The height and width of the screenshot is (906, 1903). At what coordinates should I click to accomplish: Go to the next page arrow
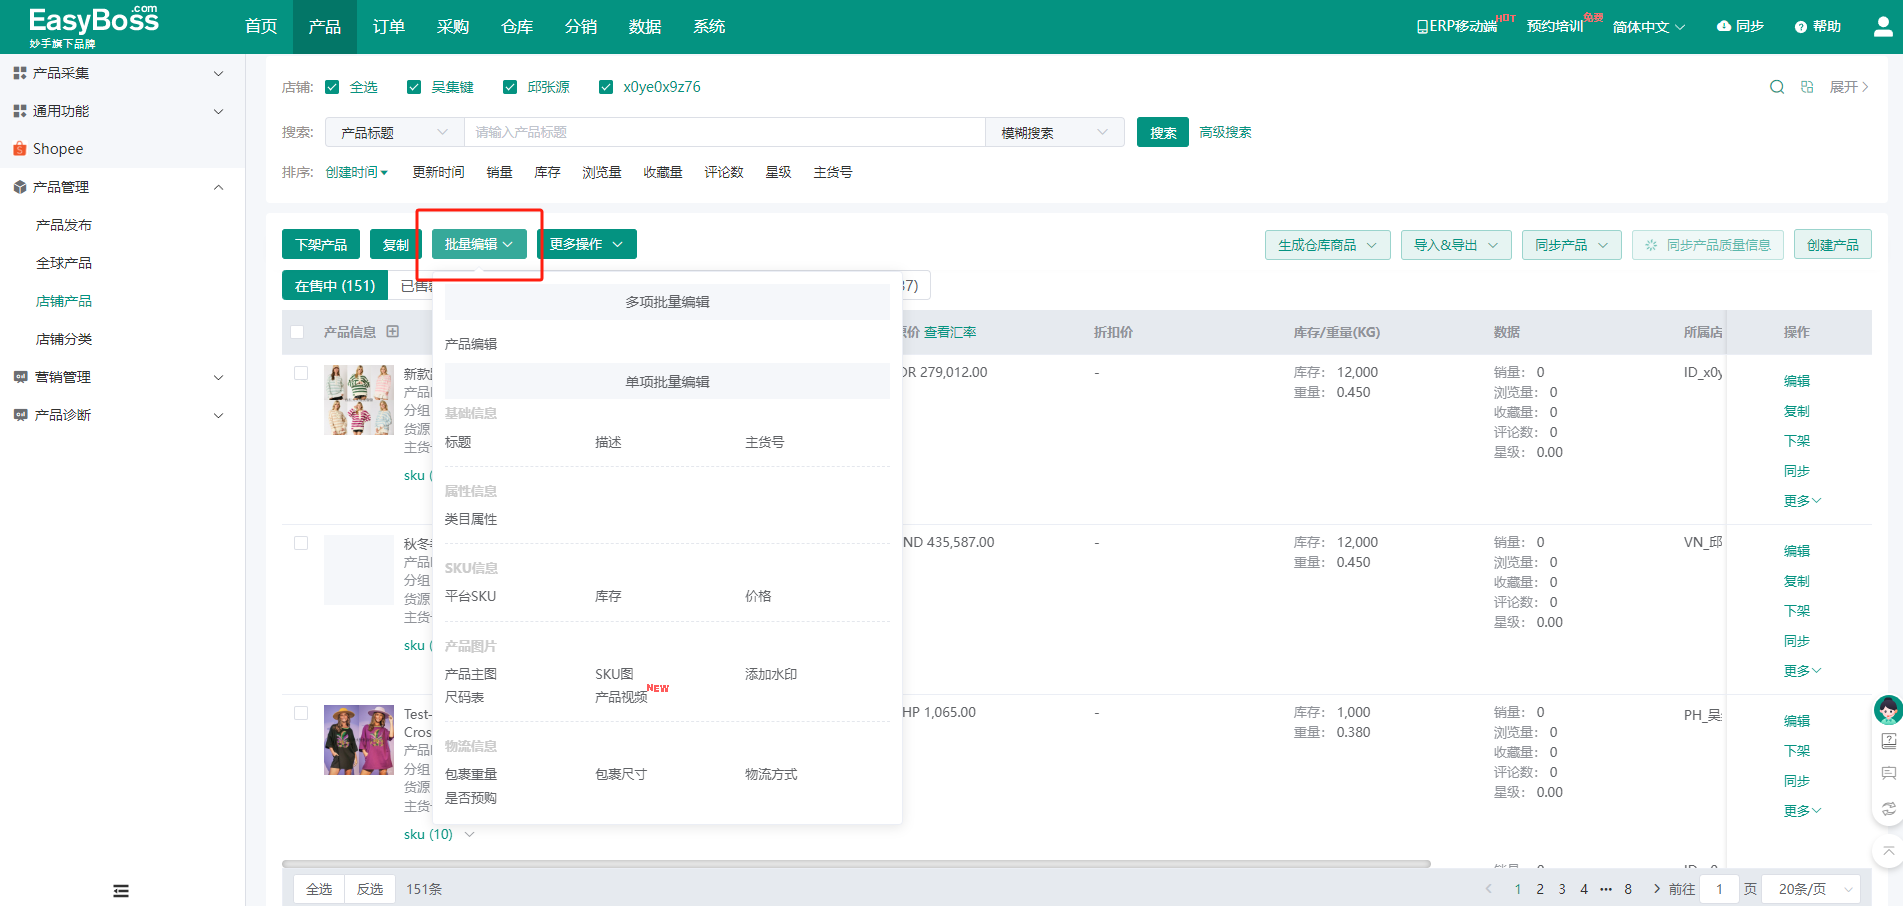coord(1656,889)
